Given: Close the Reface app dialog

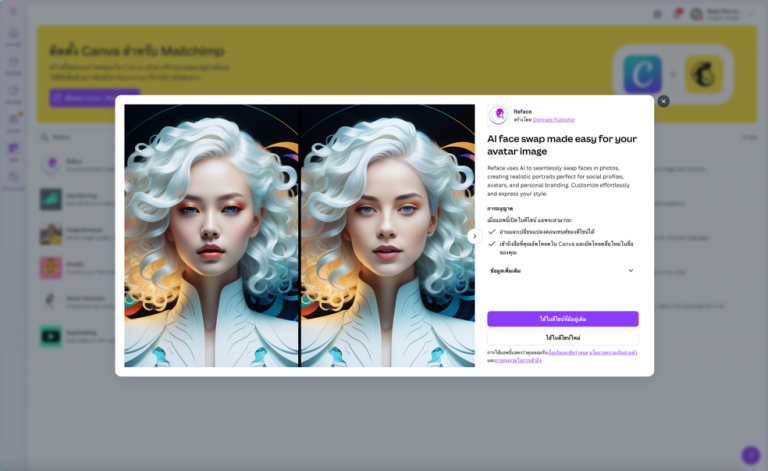Looking at the screenshot, I should tap(663, 101).
